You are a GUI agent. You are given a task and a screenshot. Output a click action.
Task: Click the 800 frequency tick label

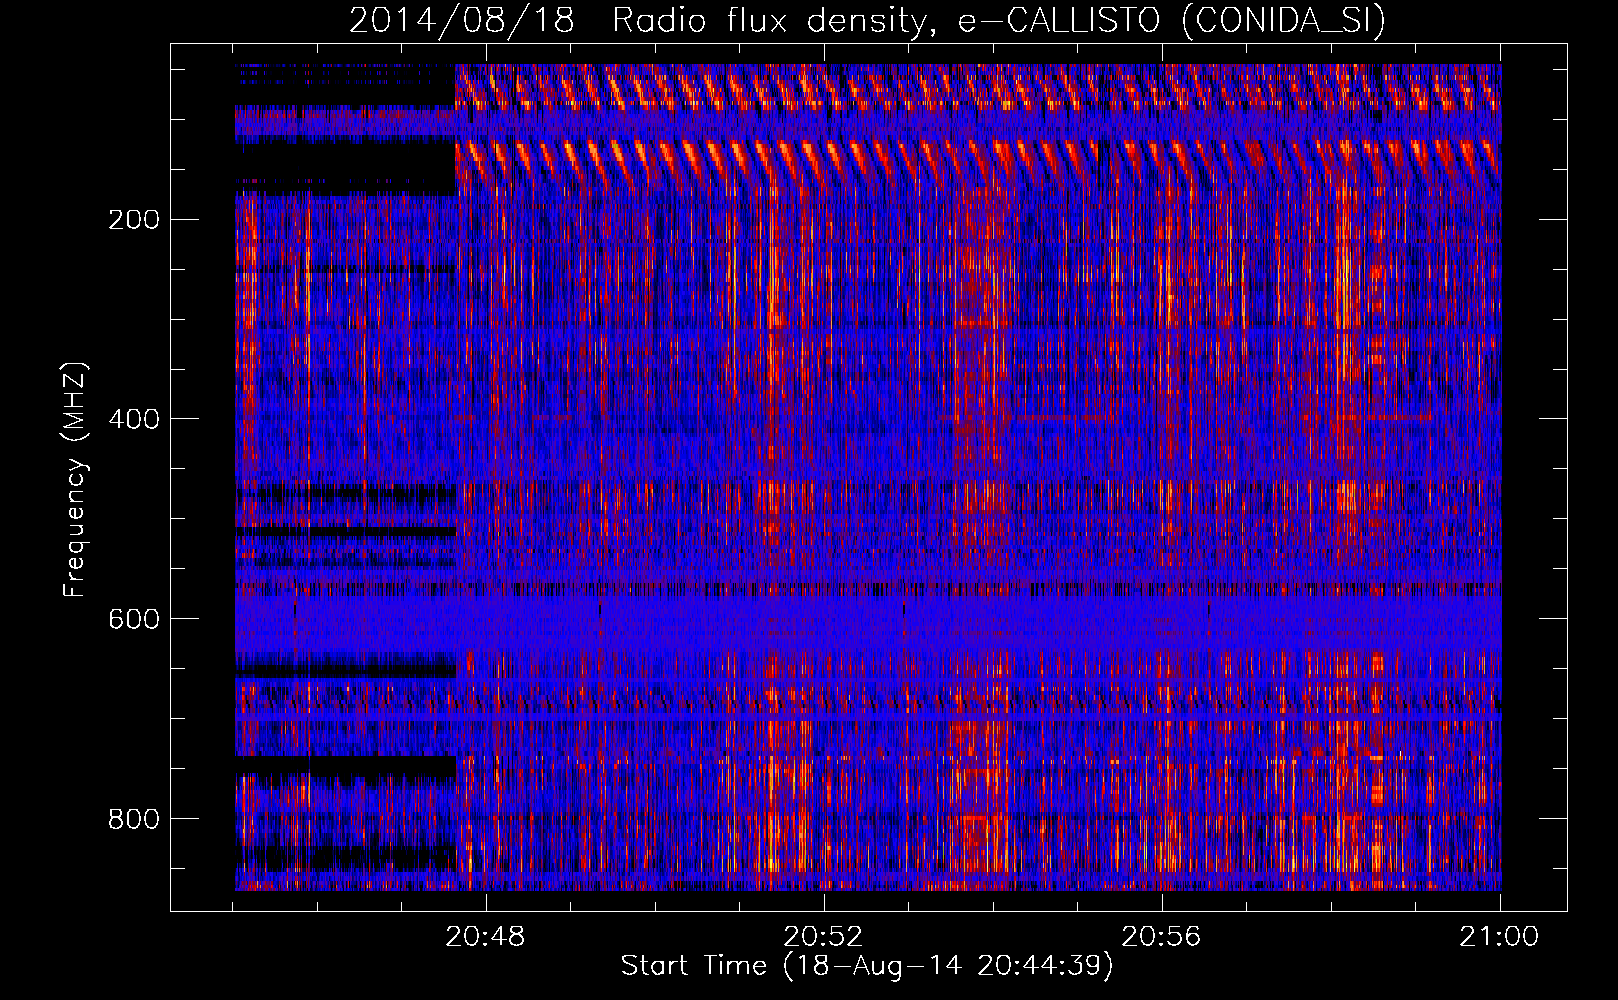point(134,819)
